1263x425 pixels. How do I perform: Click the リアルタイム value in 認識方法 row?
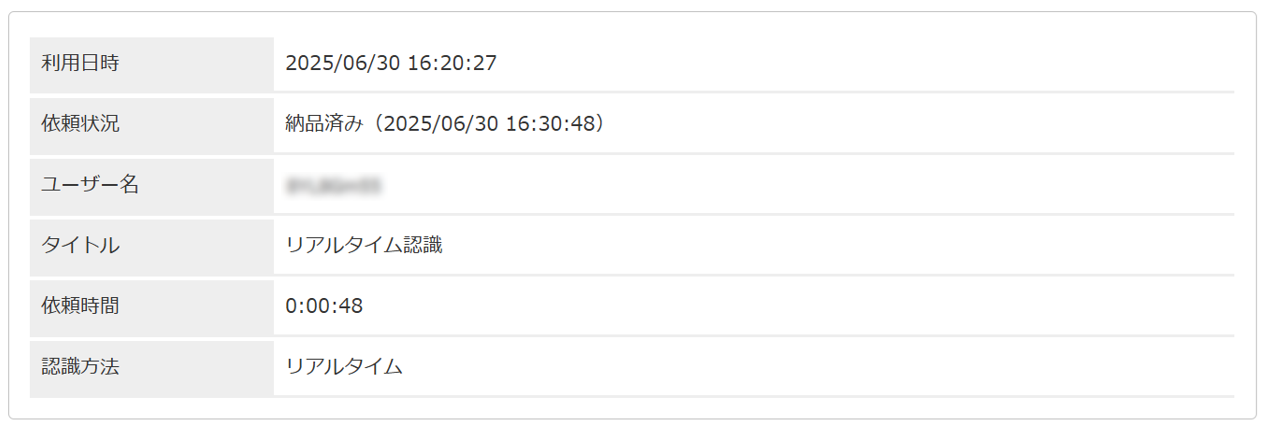point(344,367)
